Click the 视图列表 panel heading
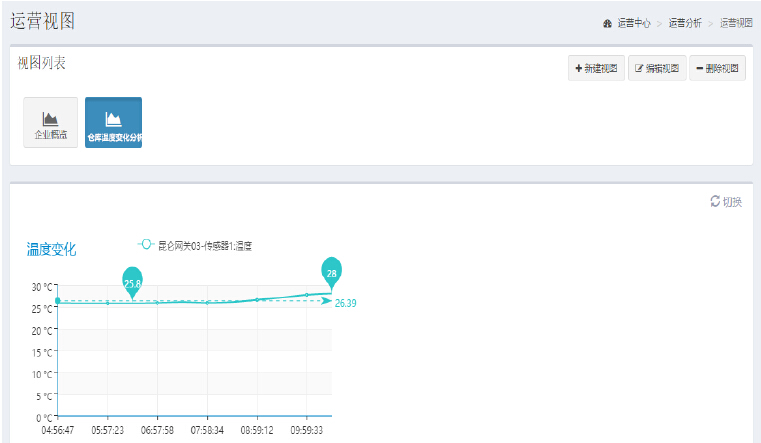Screen dimensions: 761x443 42,63
